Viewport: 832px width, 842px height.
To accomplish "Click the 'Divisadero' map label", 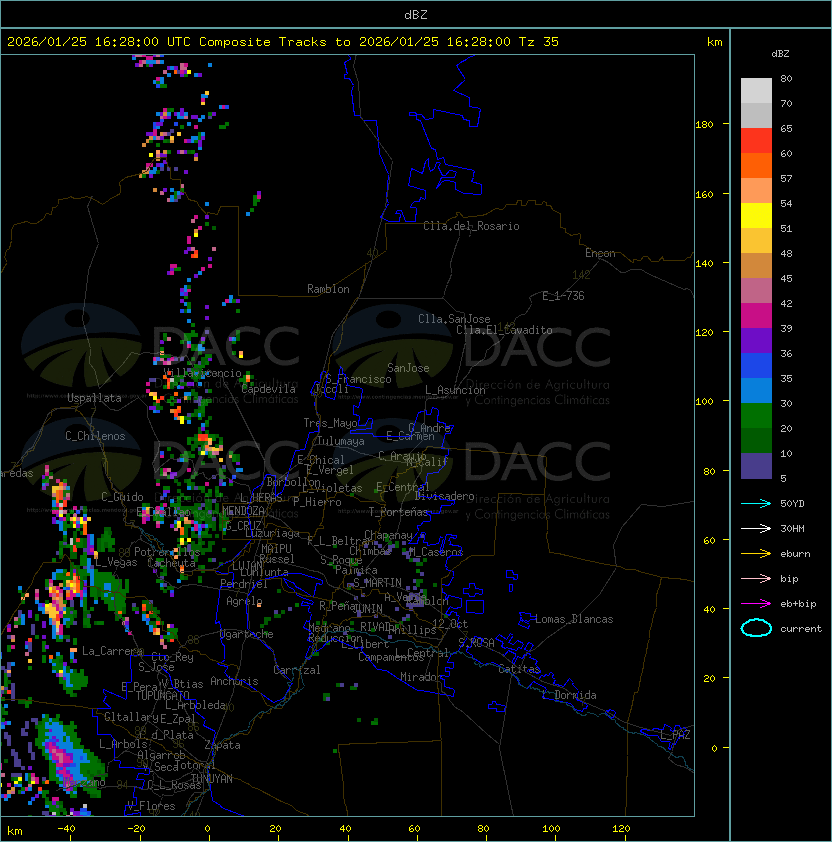I will (x=444, y=496).
